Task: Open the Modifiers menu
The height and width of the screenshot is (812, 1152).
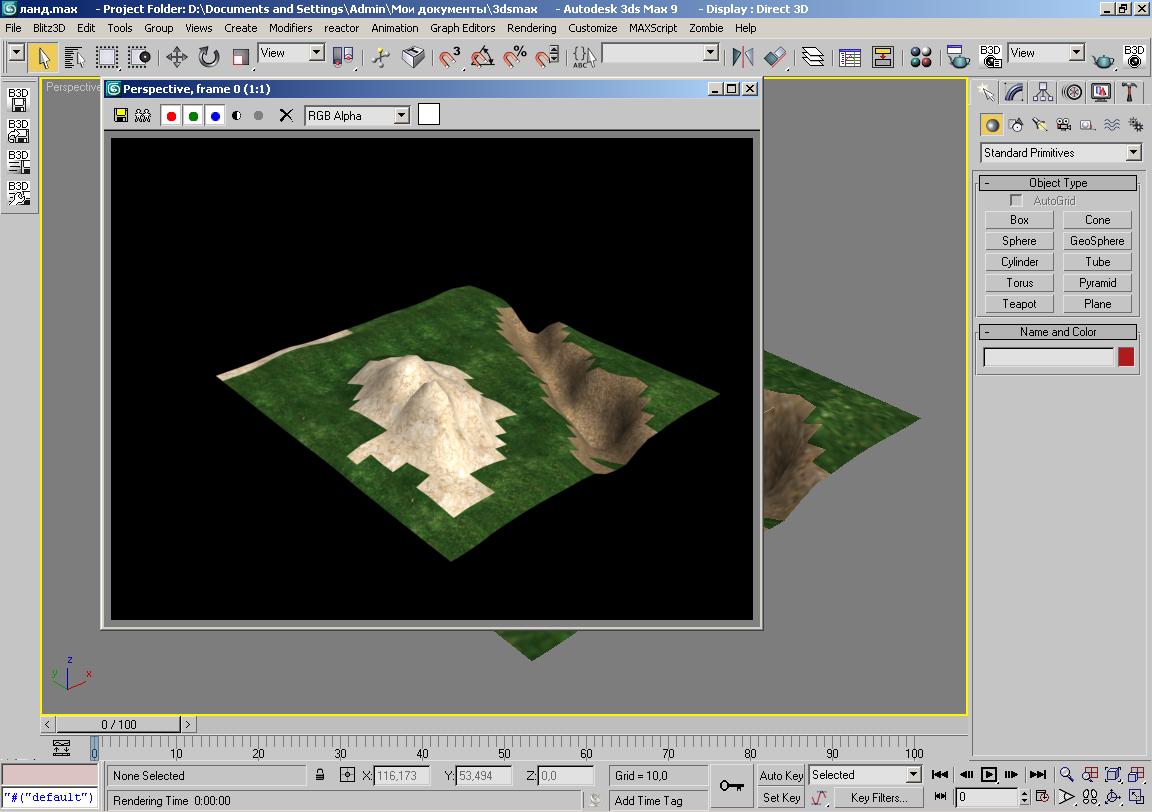Action: click(290, 28)
